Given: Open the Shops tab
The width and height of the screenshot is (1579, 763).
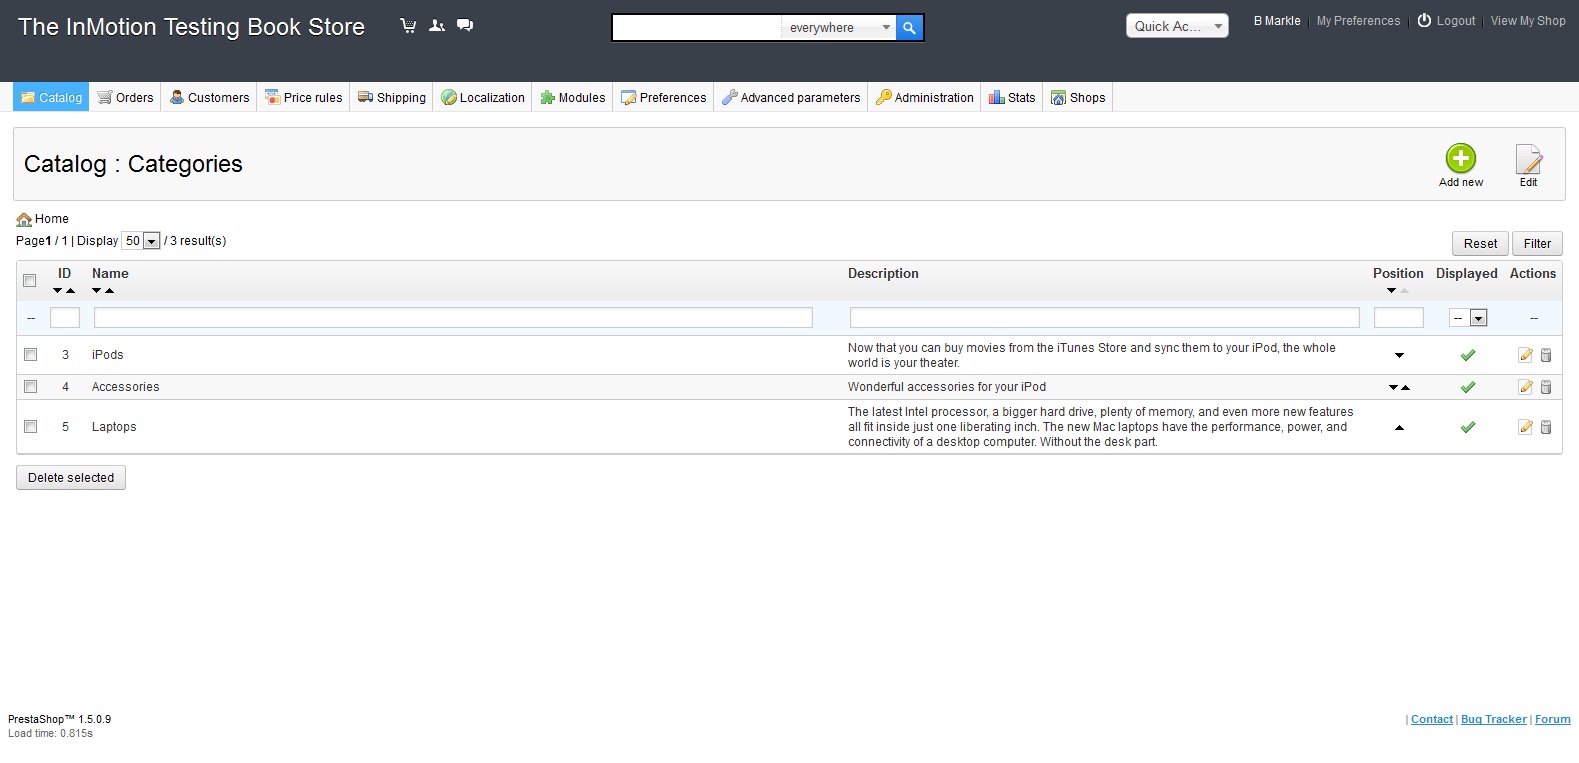Looking at the screenshot, I should coord(1078,97).
